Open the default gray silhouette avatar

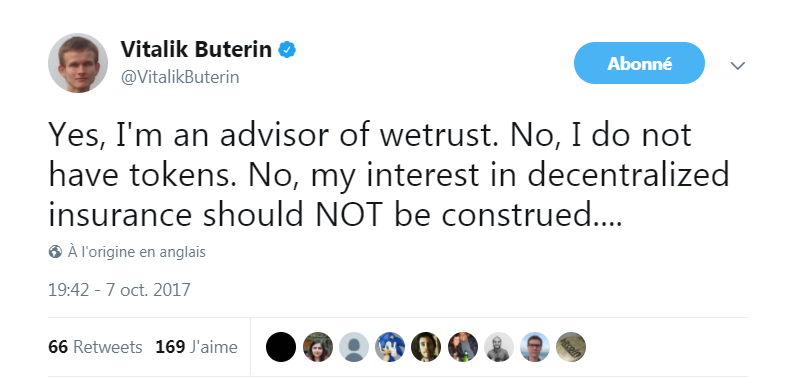[x=354, y=347]
